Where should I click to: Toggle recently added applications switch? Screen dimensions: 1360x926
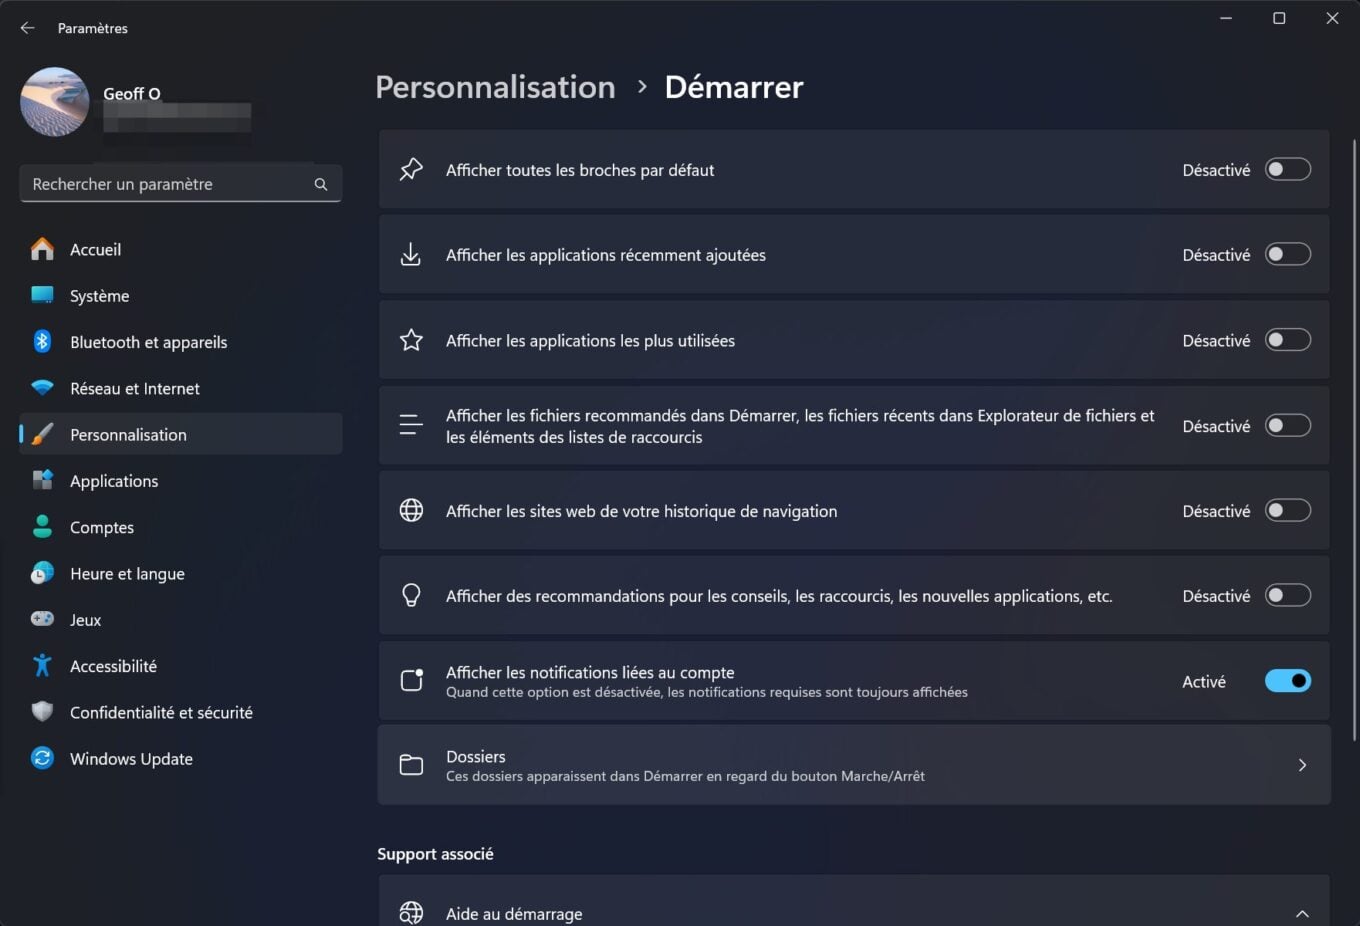click(1287, 255)
